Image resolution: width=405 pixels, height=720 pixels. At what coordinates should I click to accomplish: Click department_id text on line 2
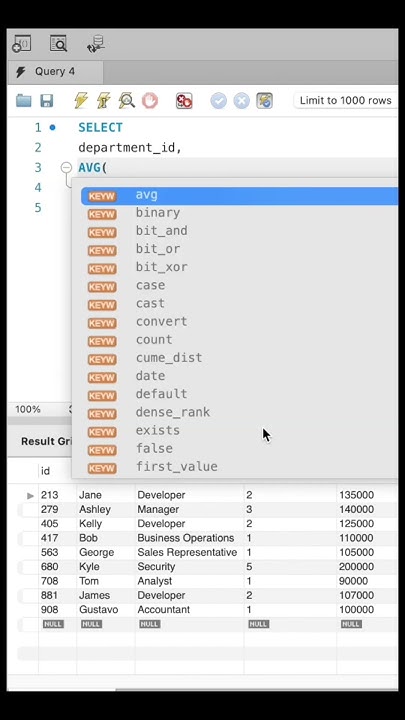(x=130, y=148)
